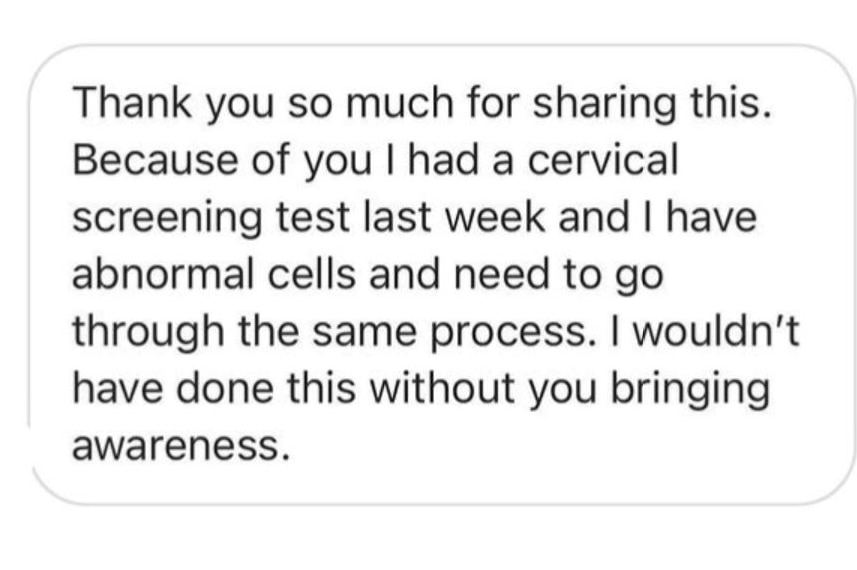
Task: Click the word "through" in the message
Action: pos(148,333)
